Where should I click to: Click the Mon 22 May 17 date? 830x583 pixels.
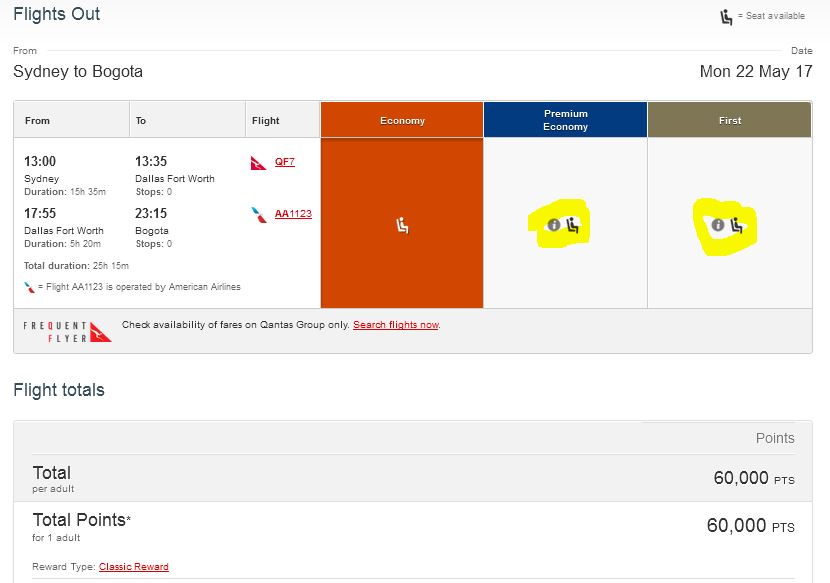point(756,71)
